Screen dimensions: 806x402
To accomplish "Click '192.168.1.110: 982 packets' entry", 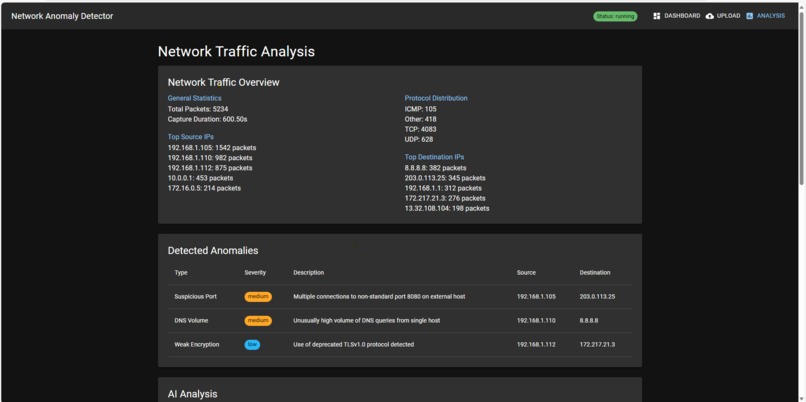I will 210,158.
